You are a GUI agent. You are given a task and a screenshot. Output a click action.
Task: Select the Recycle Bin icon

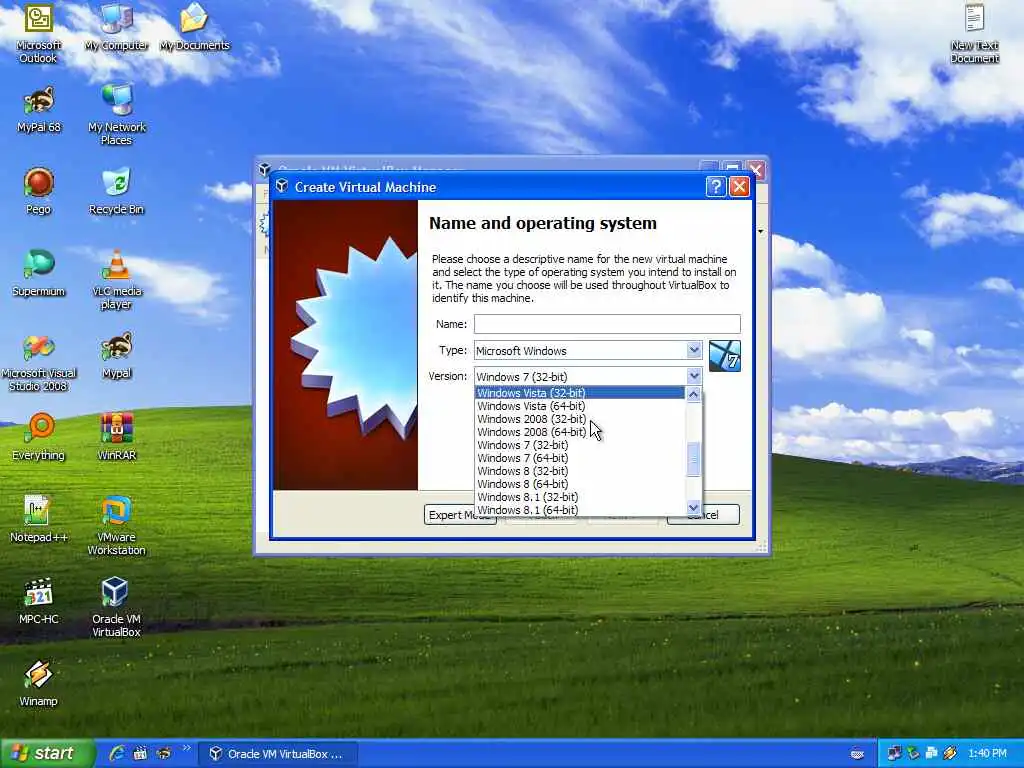point(116,192)
